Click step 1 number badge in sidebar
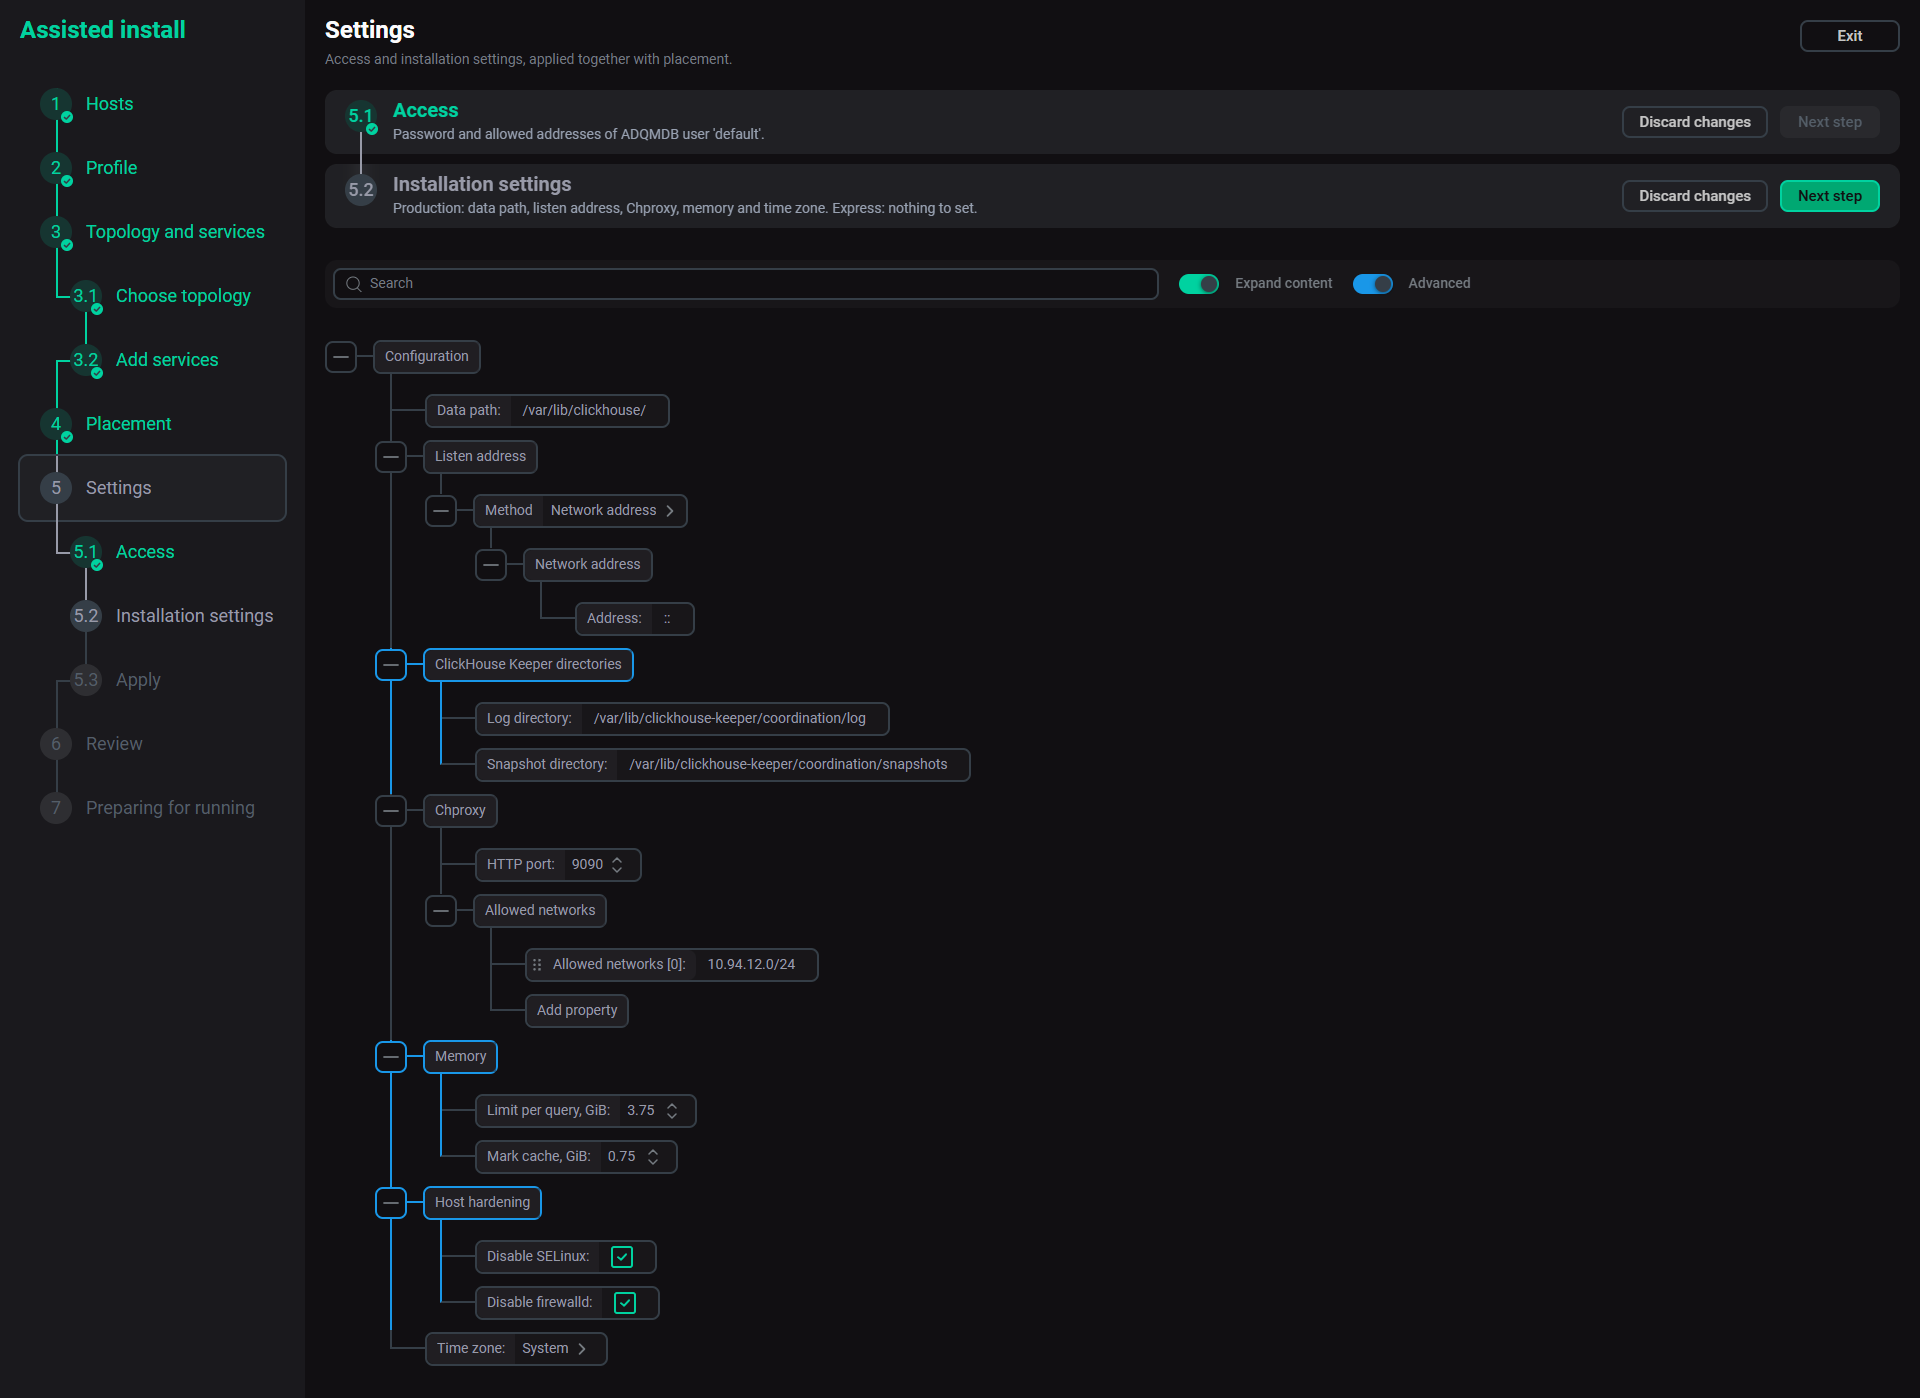This screenshot has height=1398, width=1920. coord(56,104)
